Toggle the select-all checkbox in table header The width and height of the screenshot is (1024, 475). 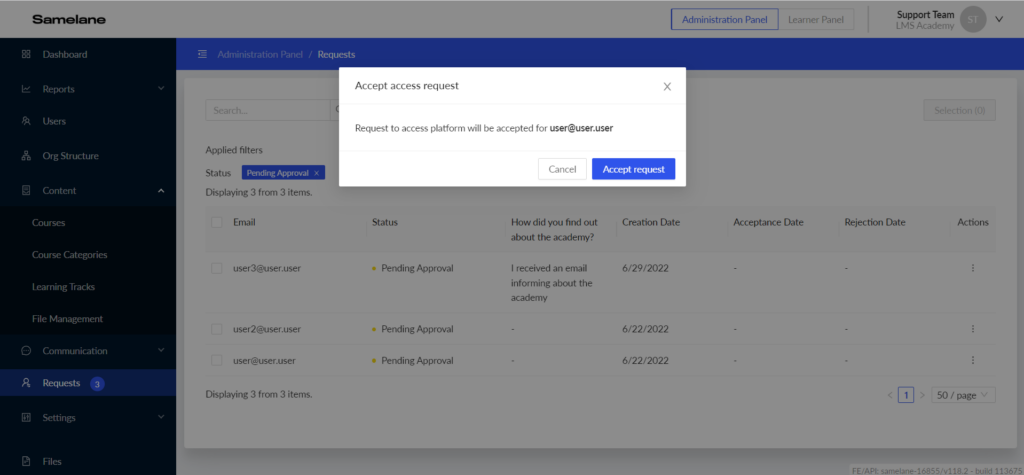click(x=217, y=222)
